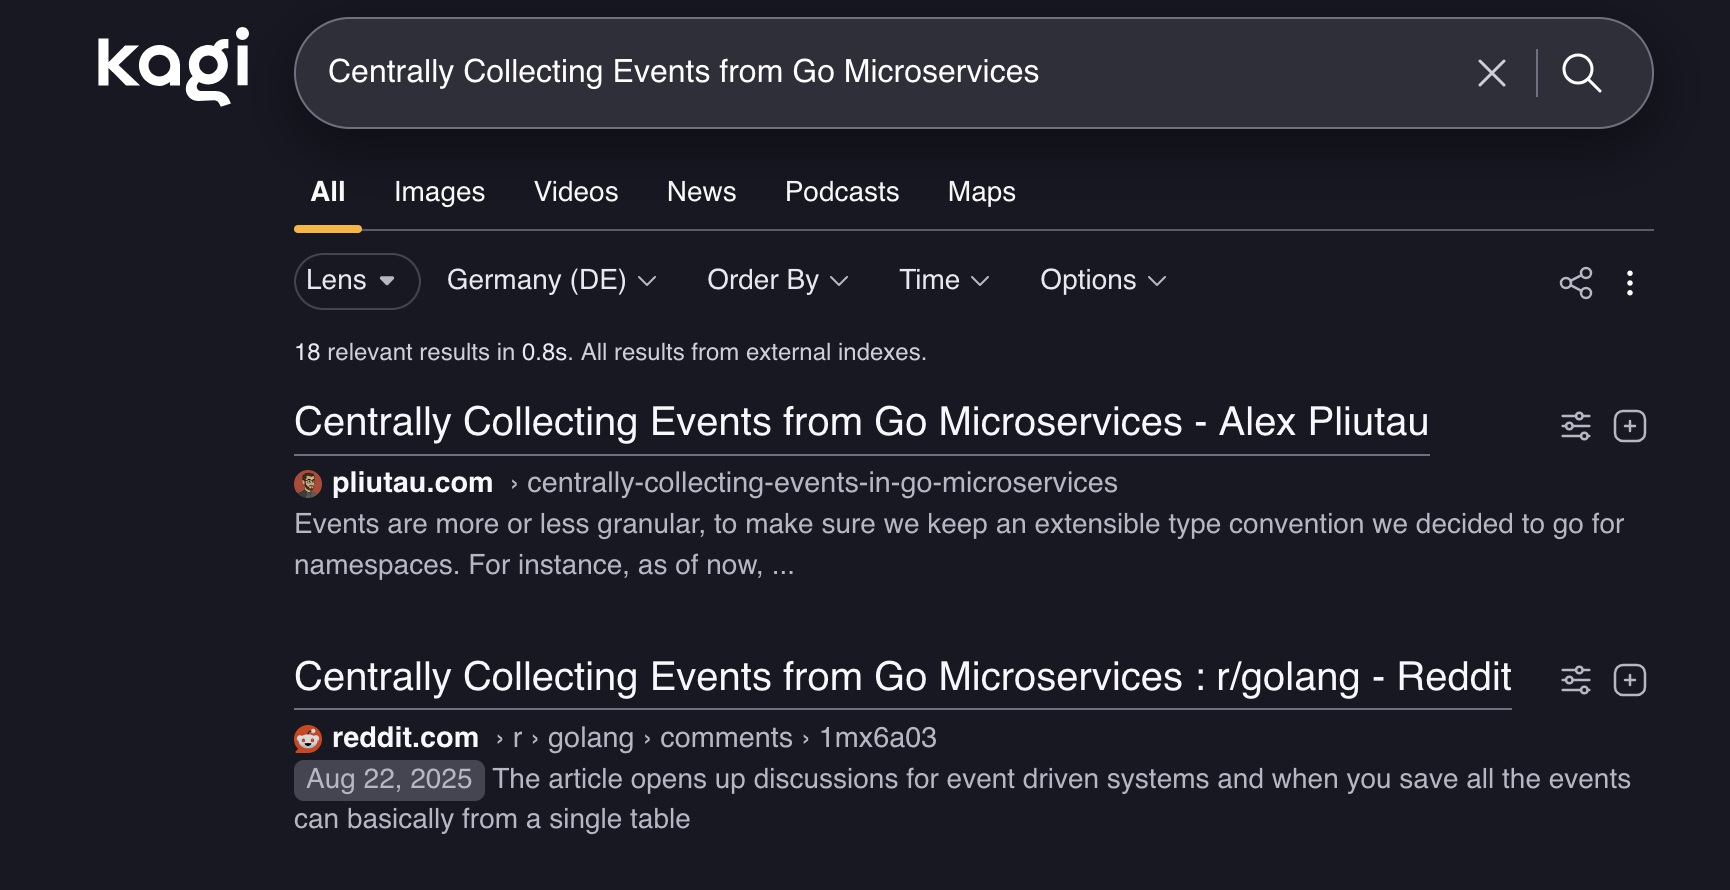Click the centrally-collecting-events-in-go-microservices URL path
1730x890 pixels.
click(x=822, y=483)
